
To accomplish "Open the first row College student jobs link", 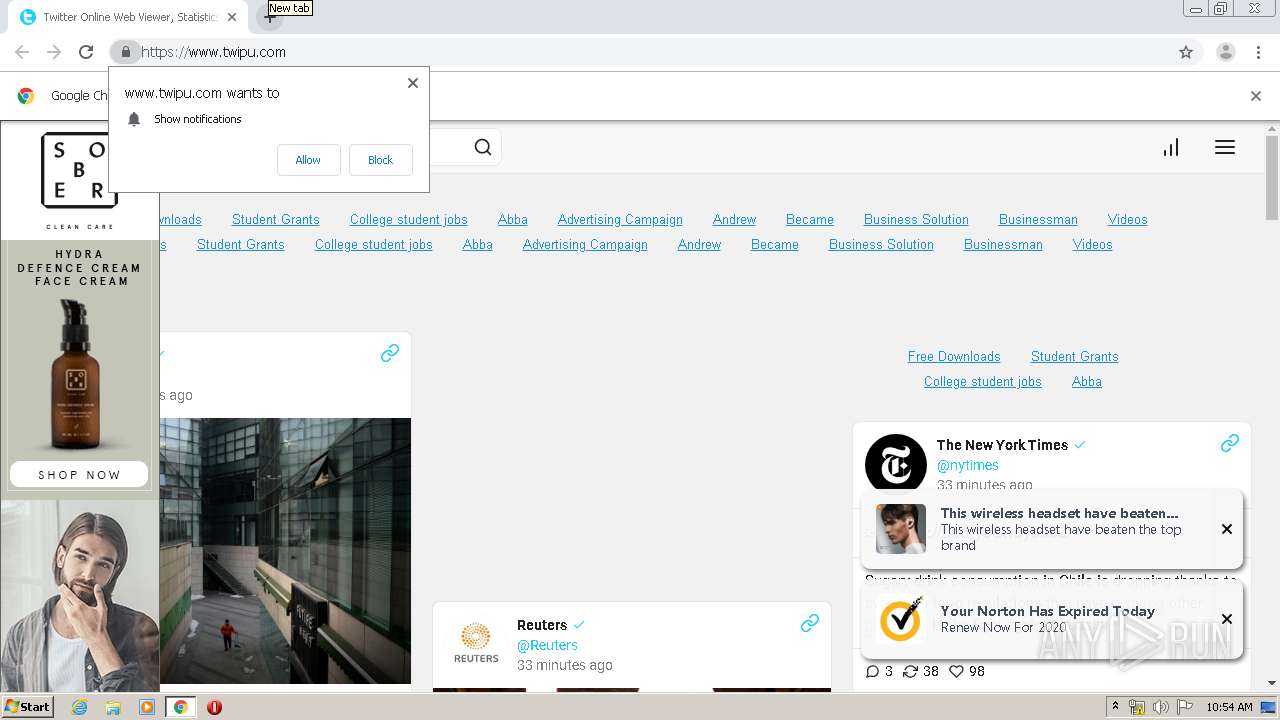I will point(409,219).
